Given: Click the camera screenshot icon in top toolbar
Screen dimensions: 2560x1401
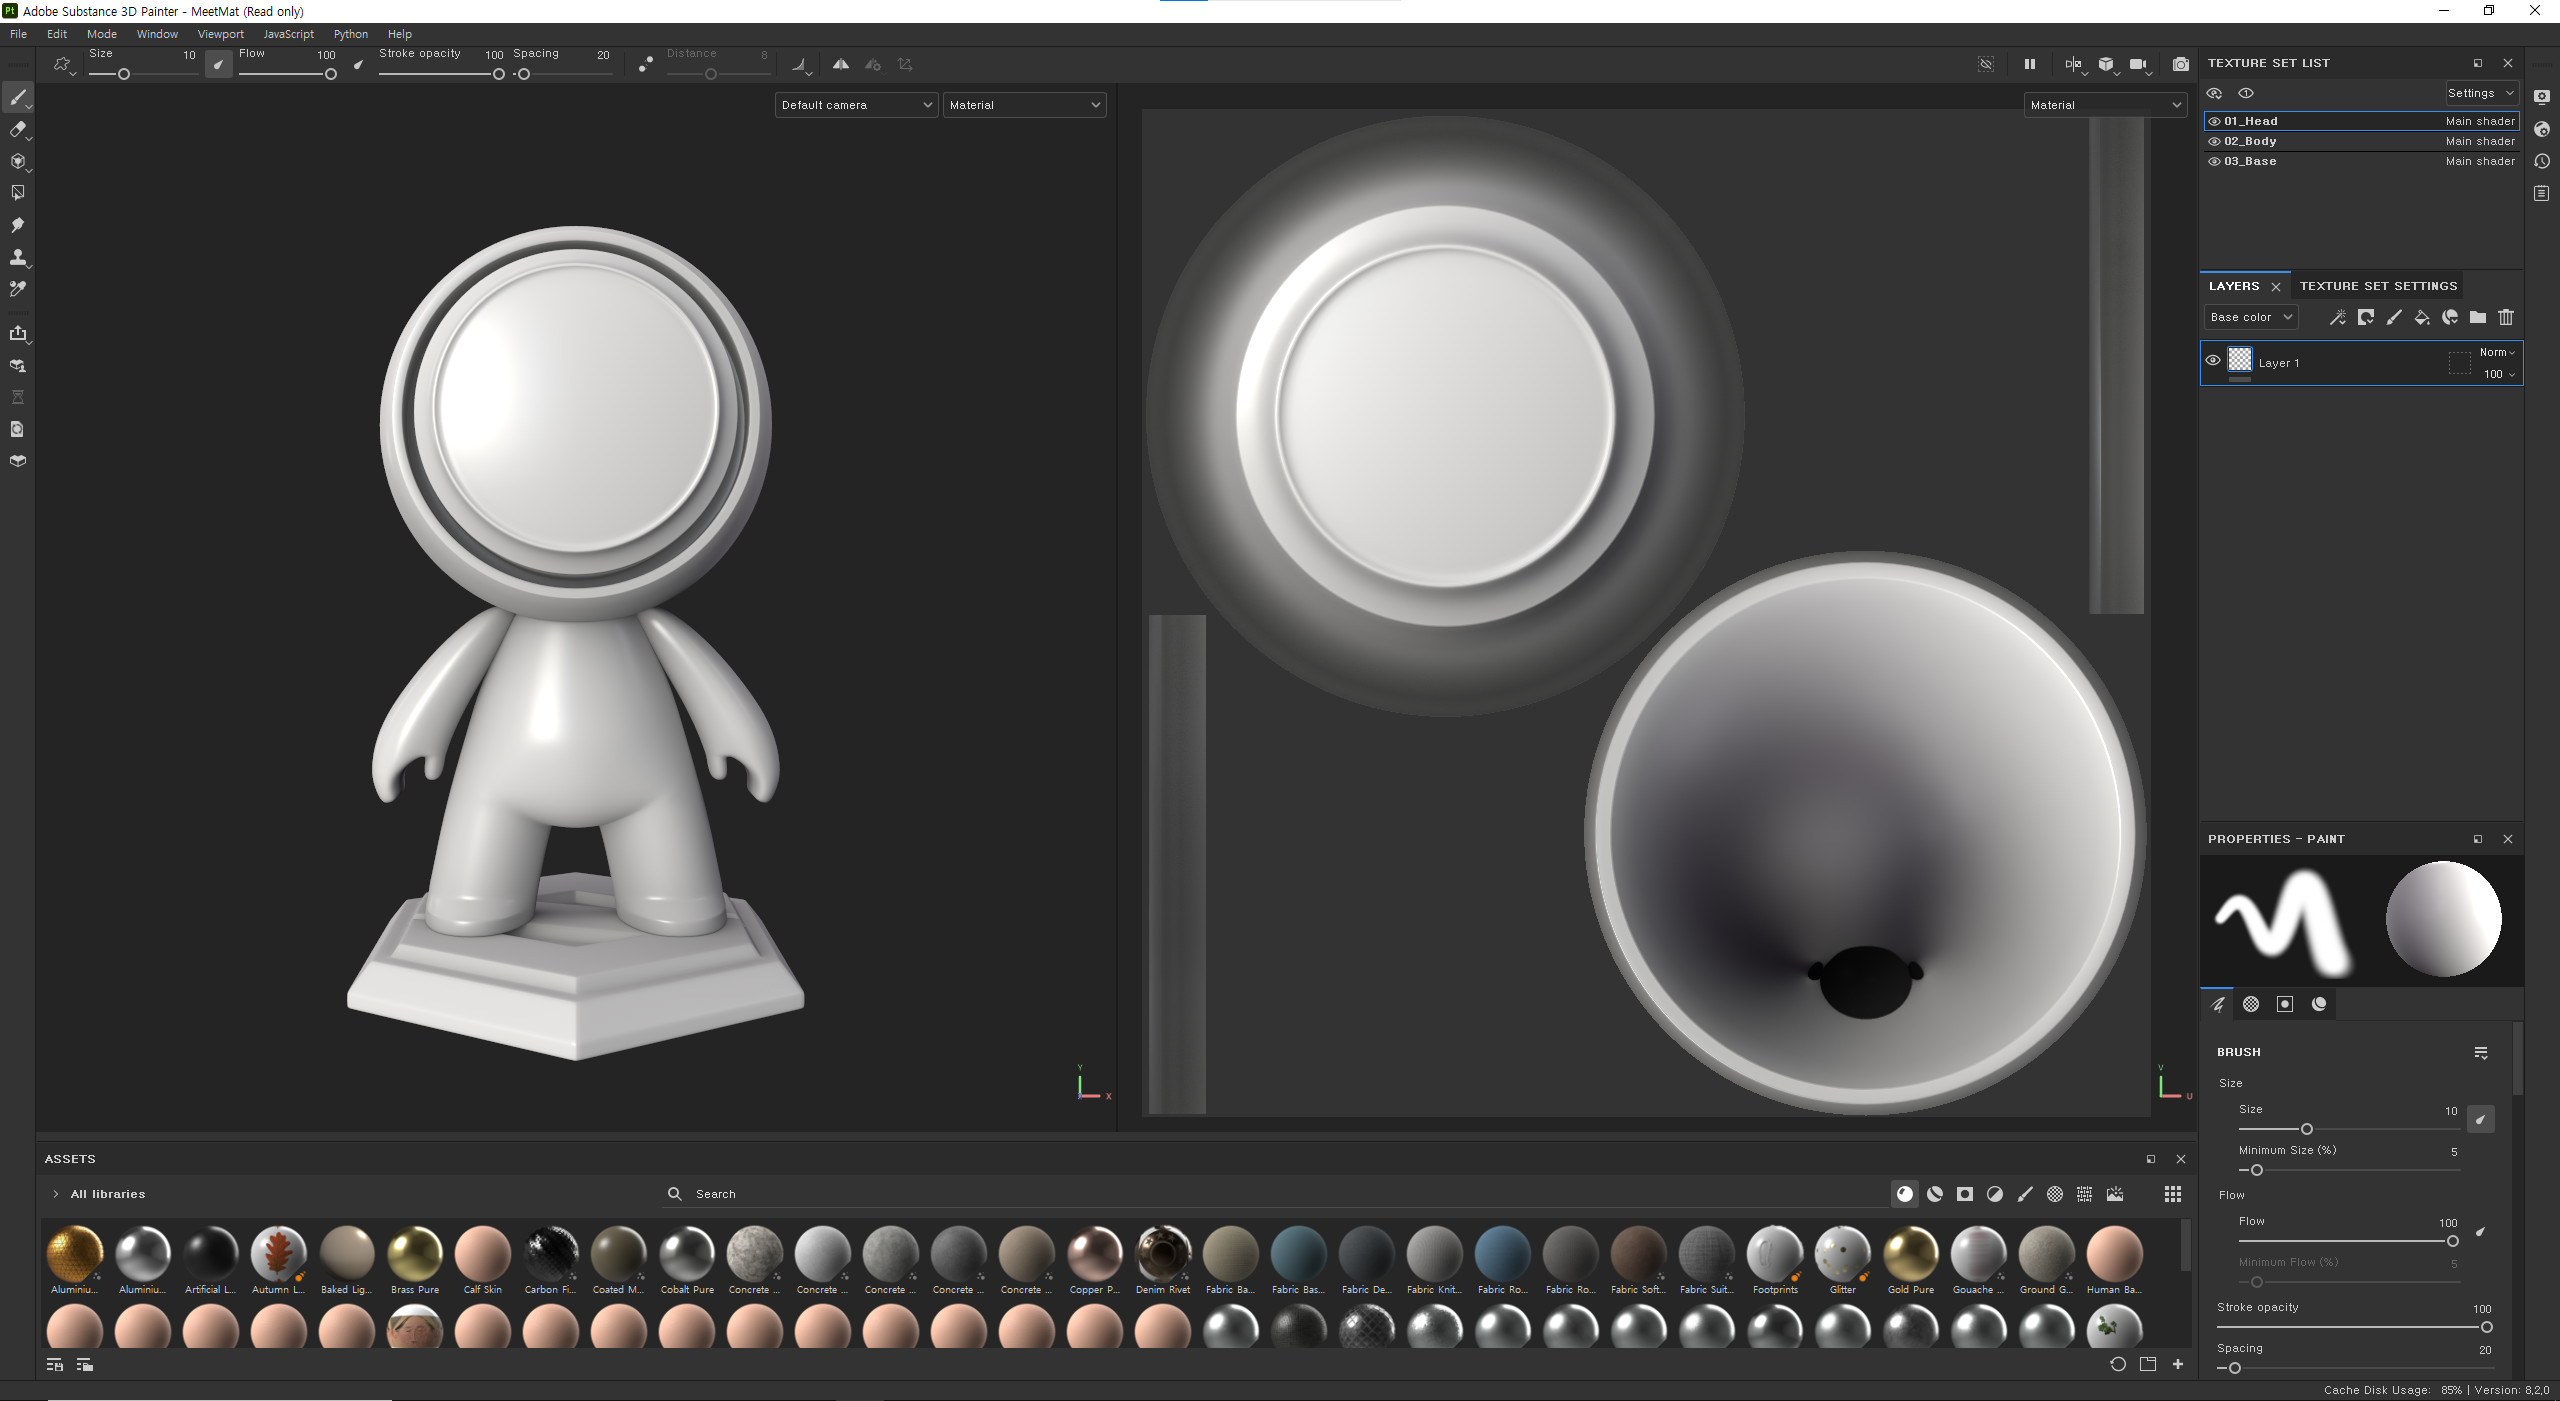Looking at the screenshot, I should click(x=2180, y=64).
